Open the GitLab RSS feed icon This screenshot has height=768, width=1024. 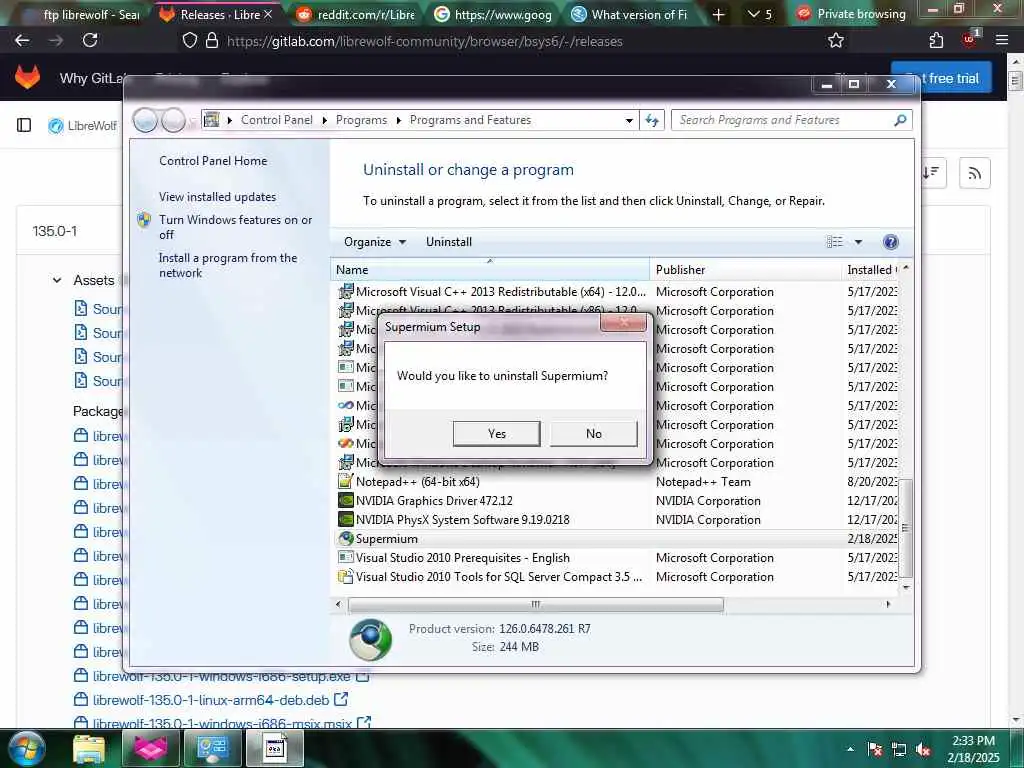tap(974, 173)
